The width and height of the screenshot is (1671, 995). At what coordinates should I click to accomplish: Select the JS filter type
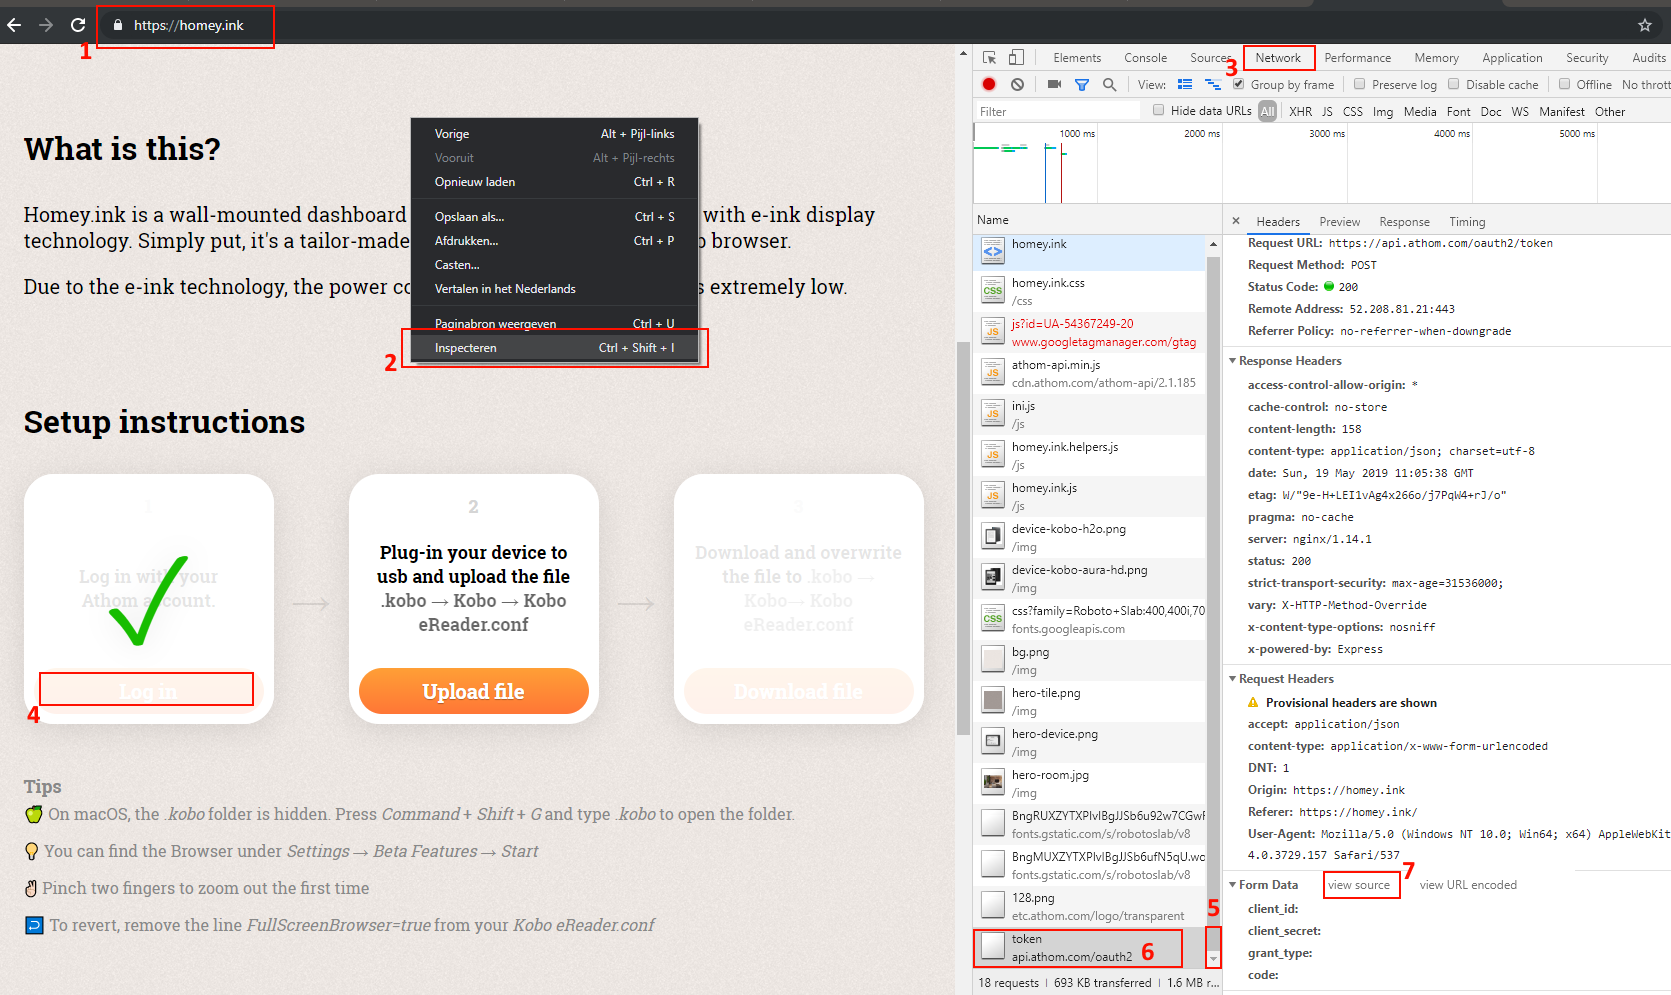(x=1327, y=112)
